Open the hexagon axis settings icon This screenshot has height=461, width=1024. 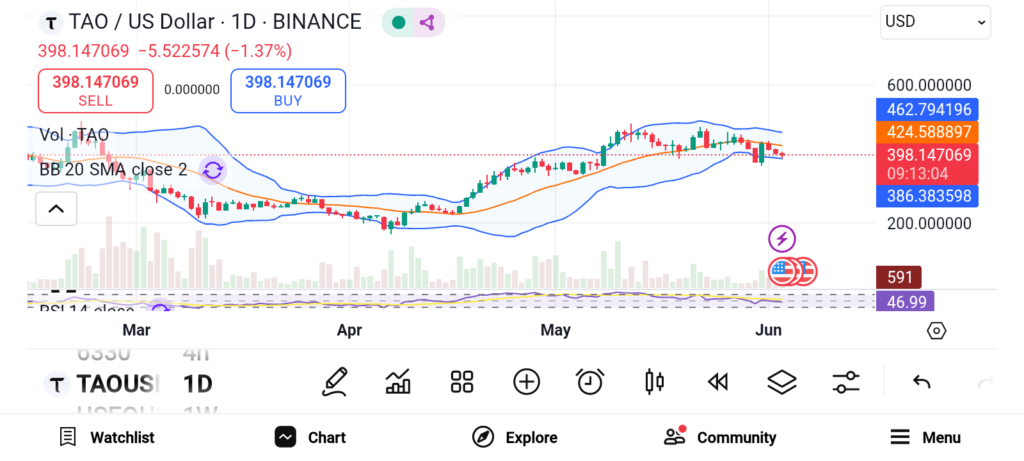click(x=936, y=330)
